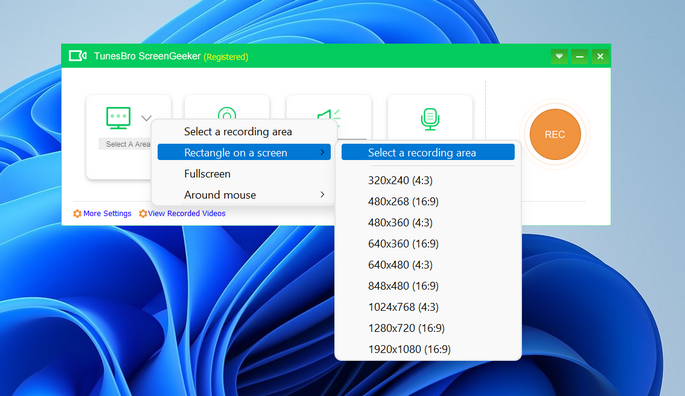Click the gear icon beside More Settings
The height and width of the screenshot is (396, 685).
(x=77, y=213)
